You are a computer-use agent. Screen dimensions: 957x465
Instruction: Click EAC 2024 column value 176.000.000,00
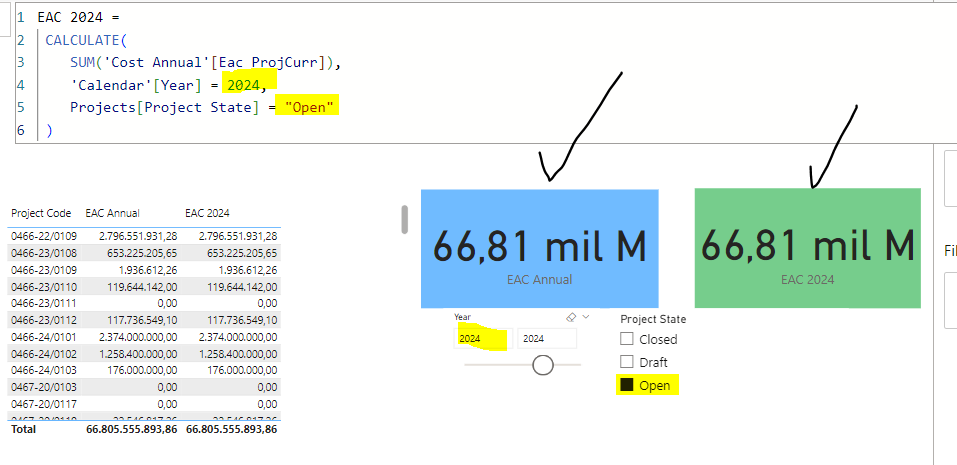click(x=242, y=370)
